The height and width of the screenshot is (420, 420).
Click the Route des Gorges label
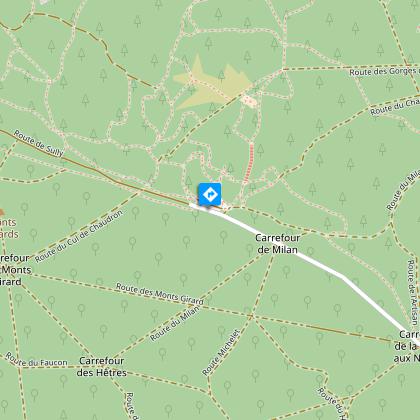pyautogui.click(x=384, y=72)
